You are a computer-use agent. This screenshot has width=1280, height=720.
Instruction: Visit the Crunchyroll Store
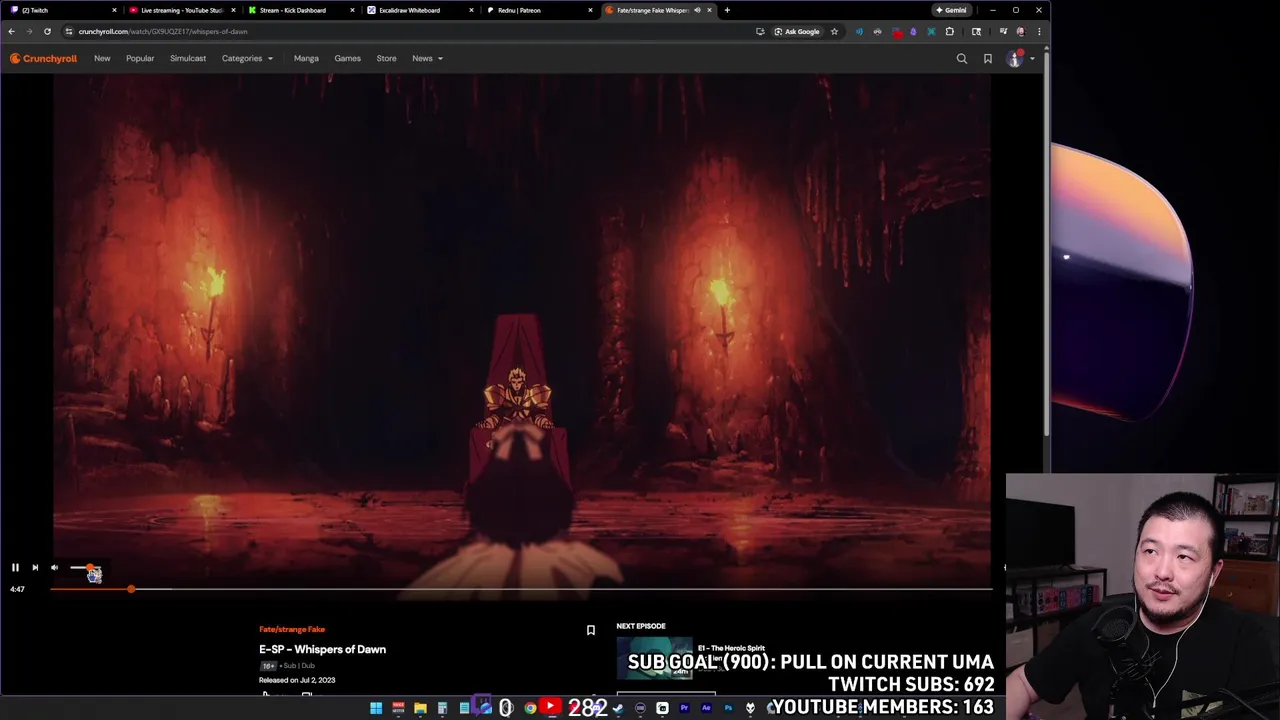point(386,58)
